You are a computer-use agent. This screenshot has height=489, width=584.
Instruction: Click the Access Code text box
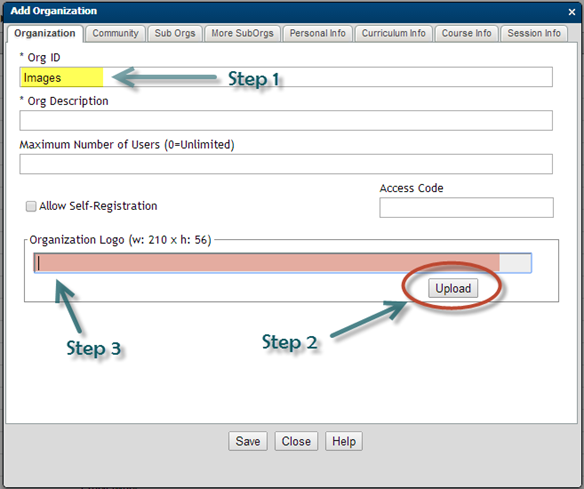(x=466, y=207)
